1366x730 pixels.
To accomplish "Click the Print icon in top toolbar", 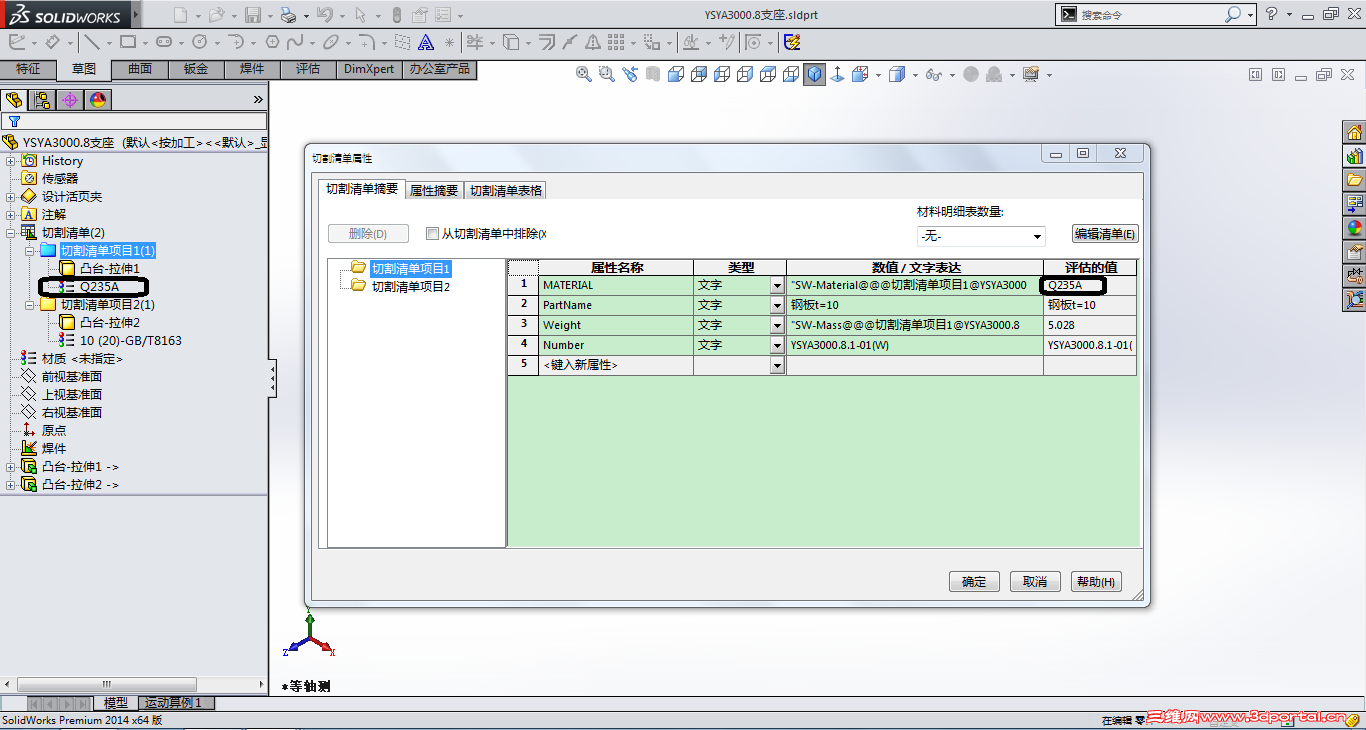I will [288, 15].
